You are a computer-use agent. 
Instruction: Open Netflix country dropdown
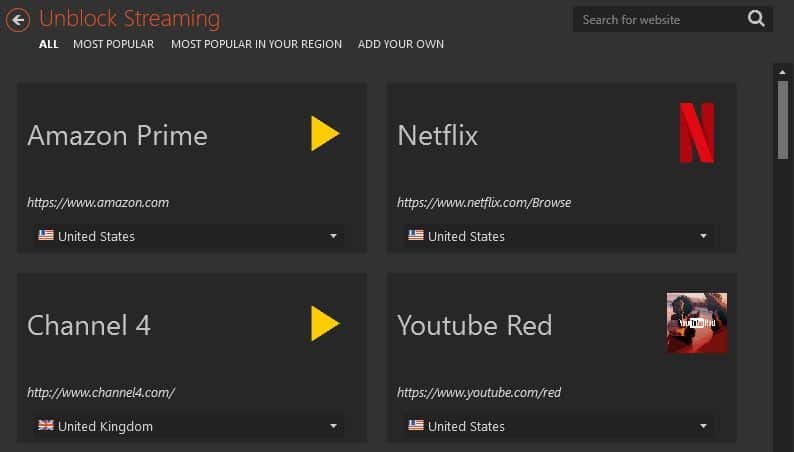point(559,236)
